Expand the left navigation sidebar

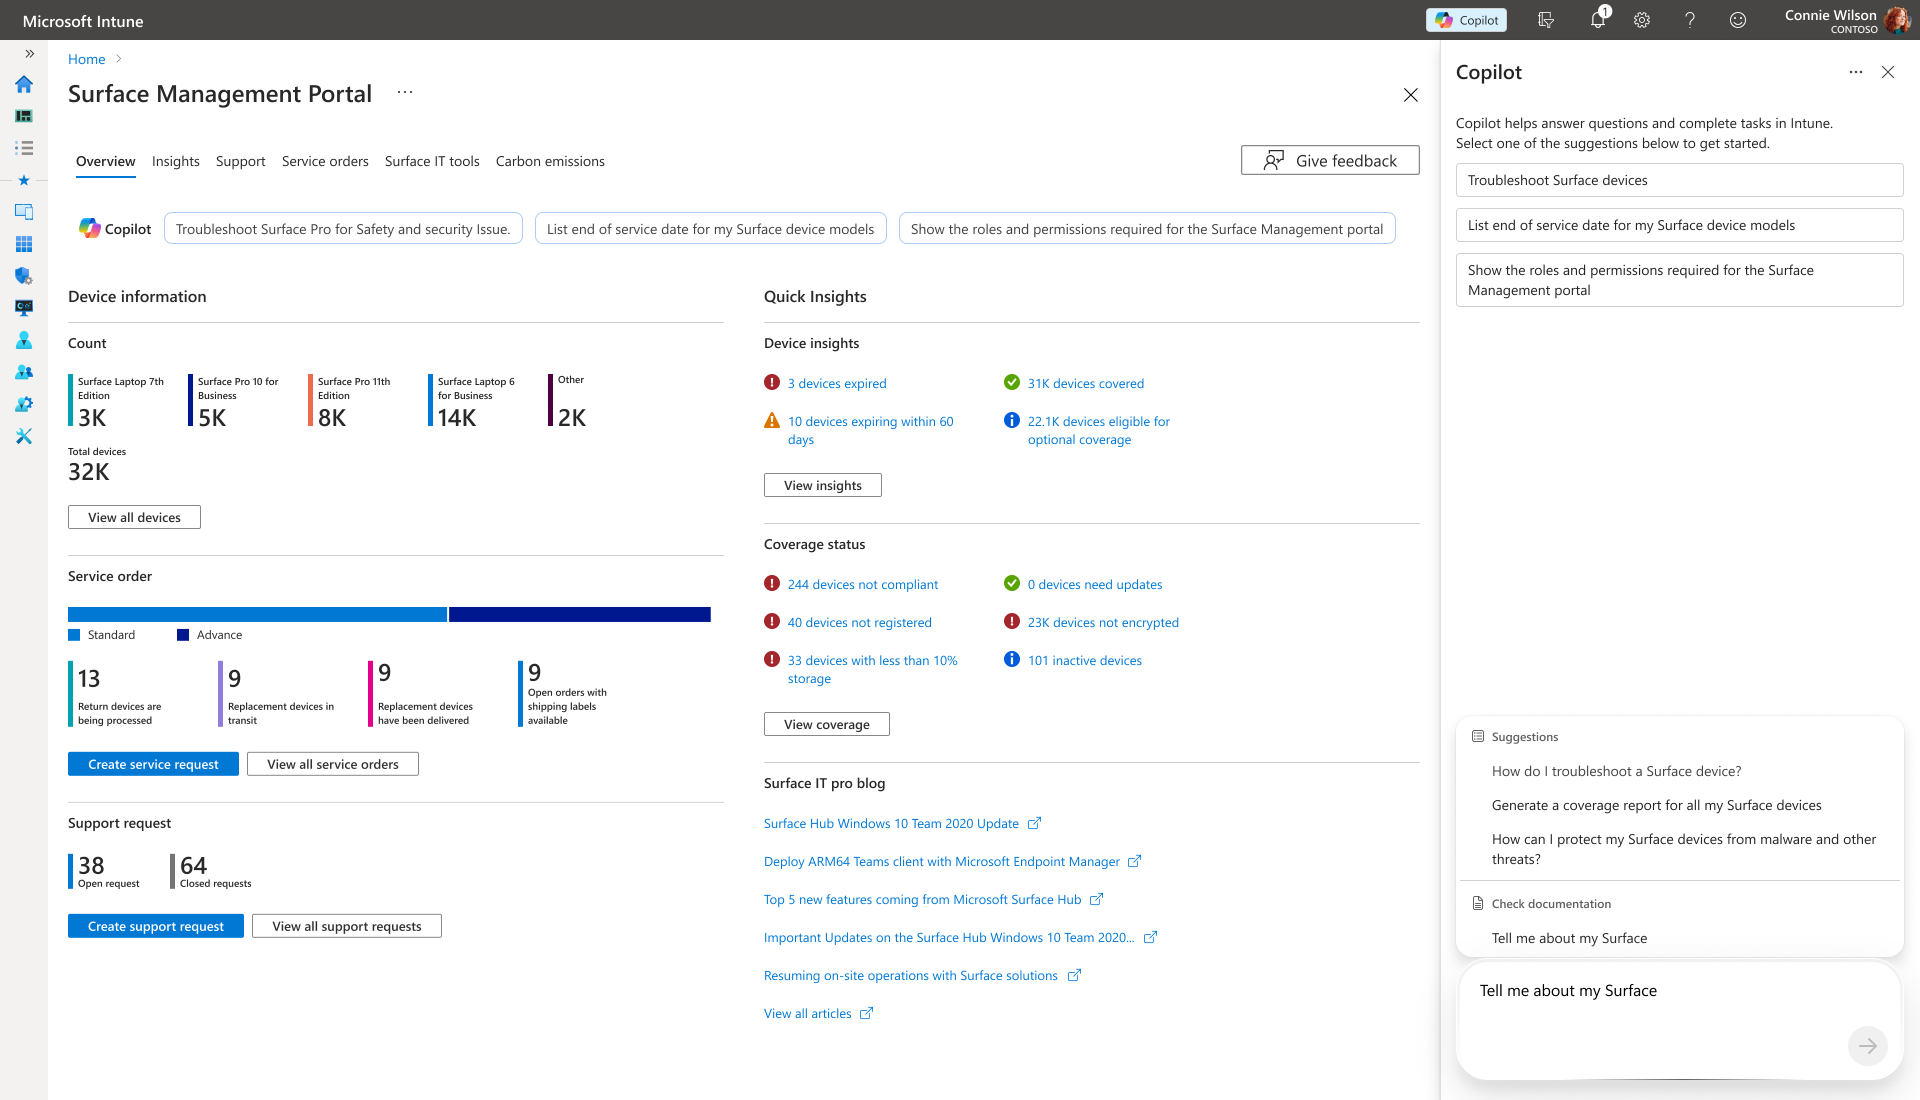click(29, 54)
